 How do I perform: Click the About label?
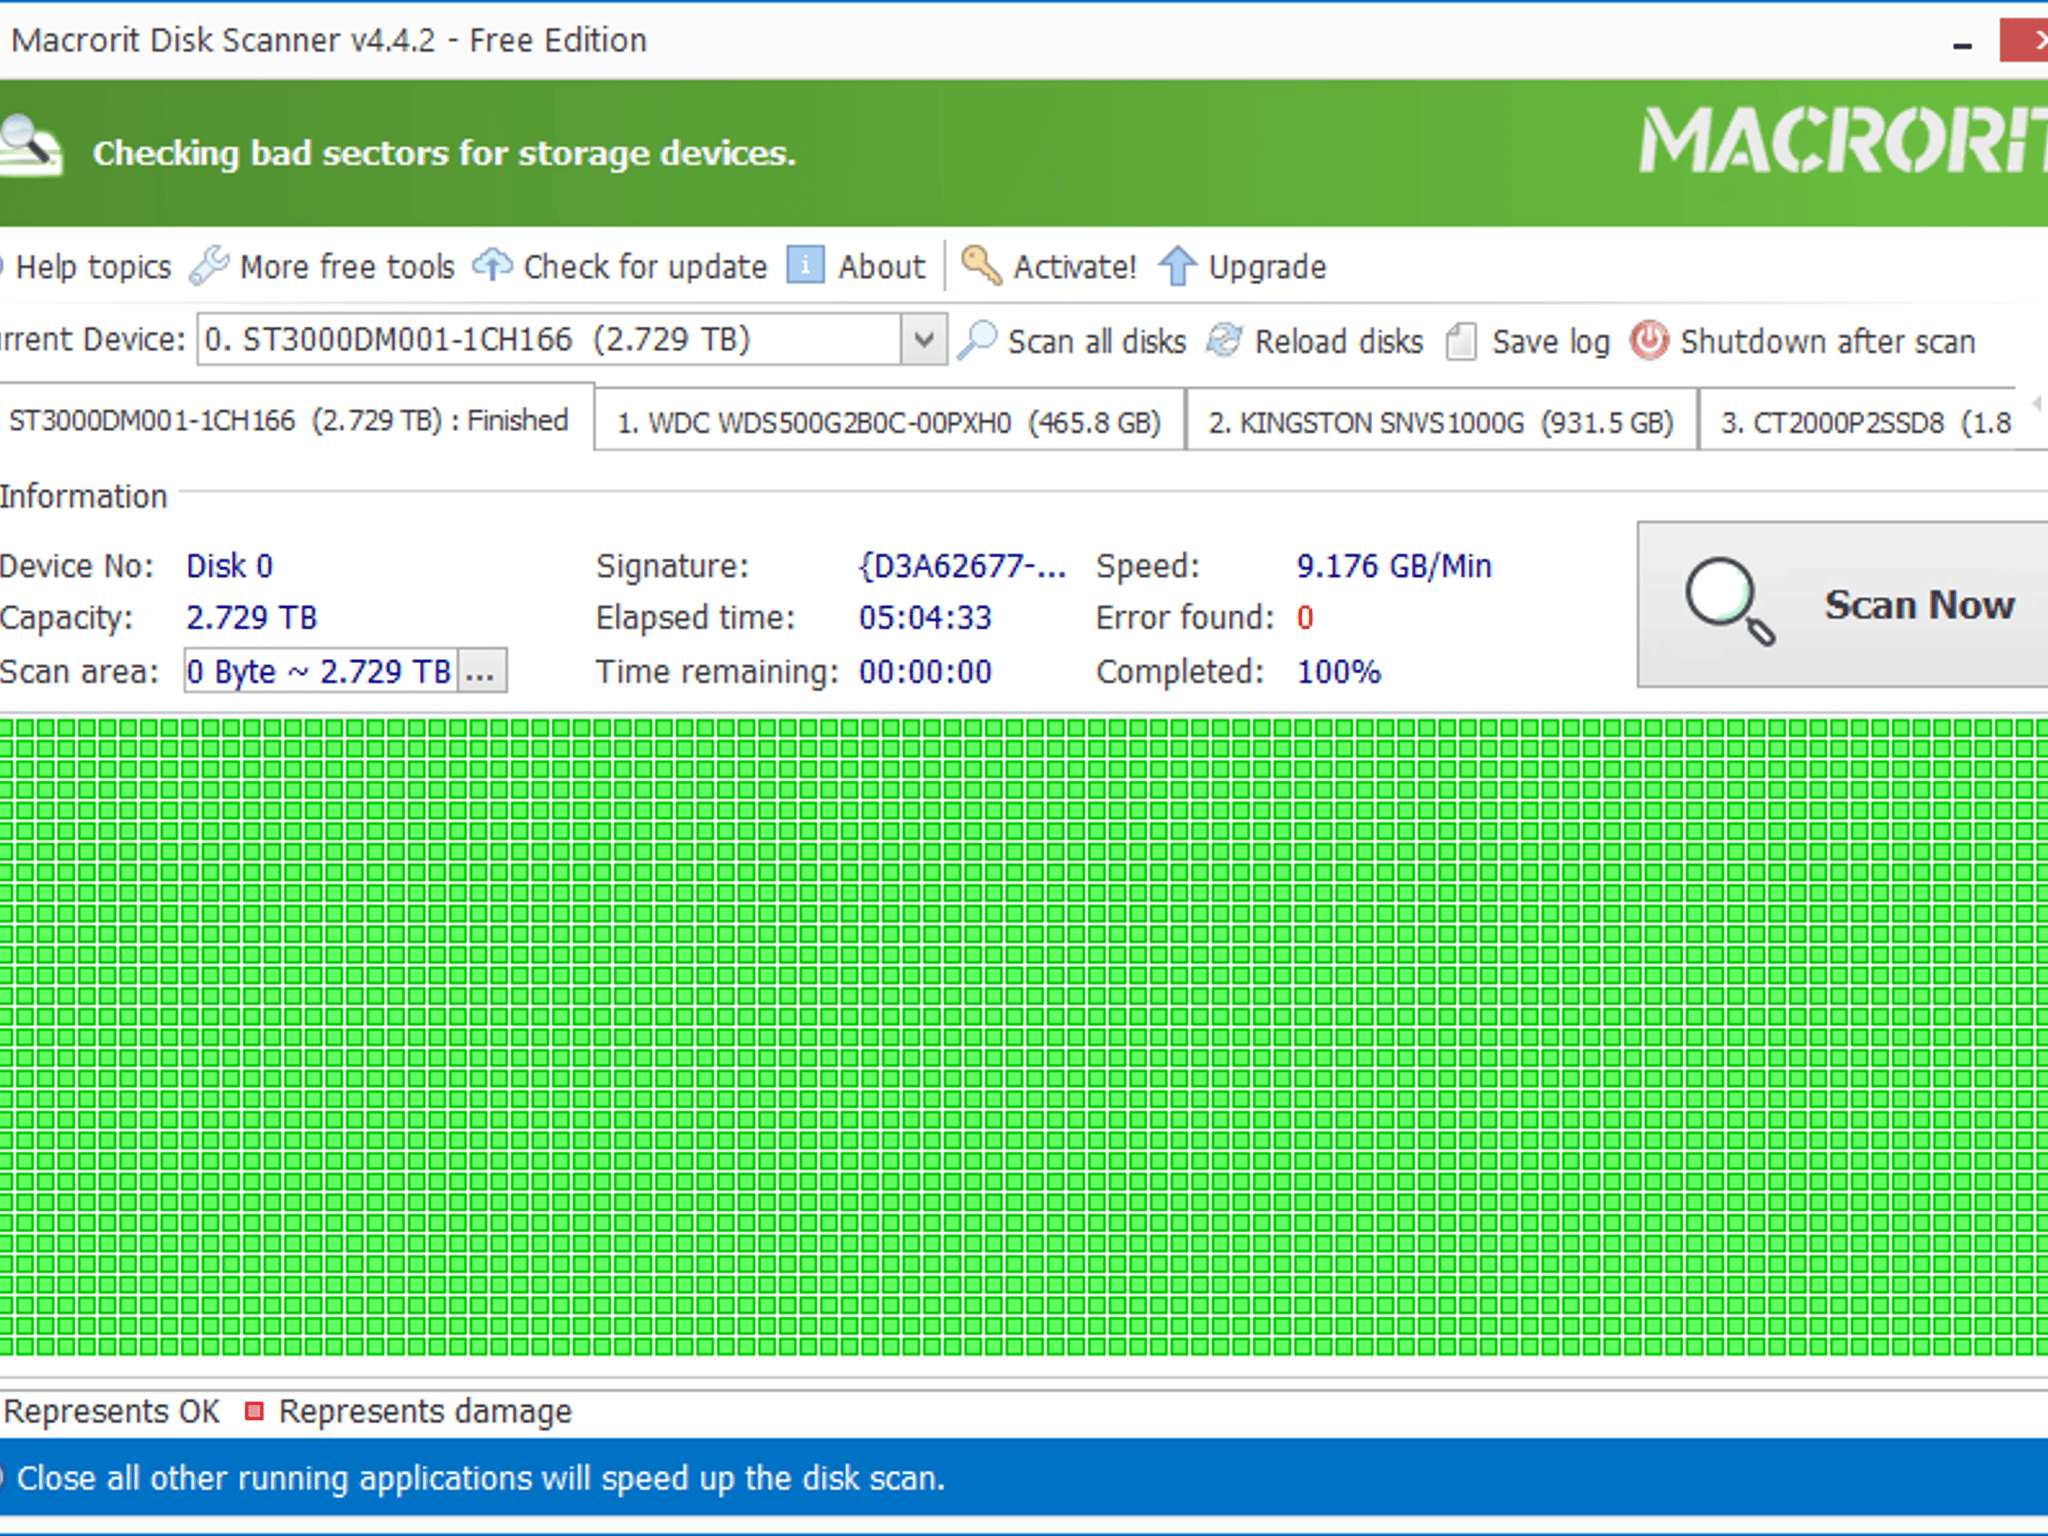[881, 267]
